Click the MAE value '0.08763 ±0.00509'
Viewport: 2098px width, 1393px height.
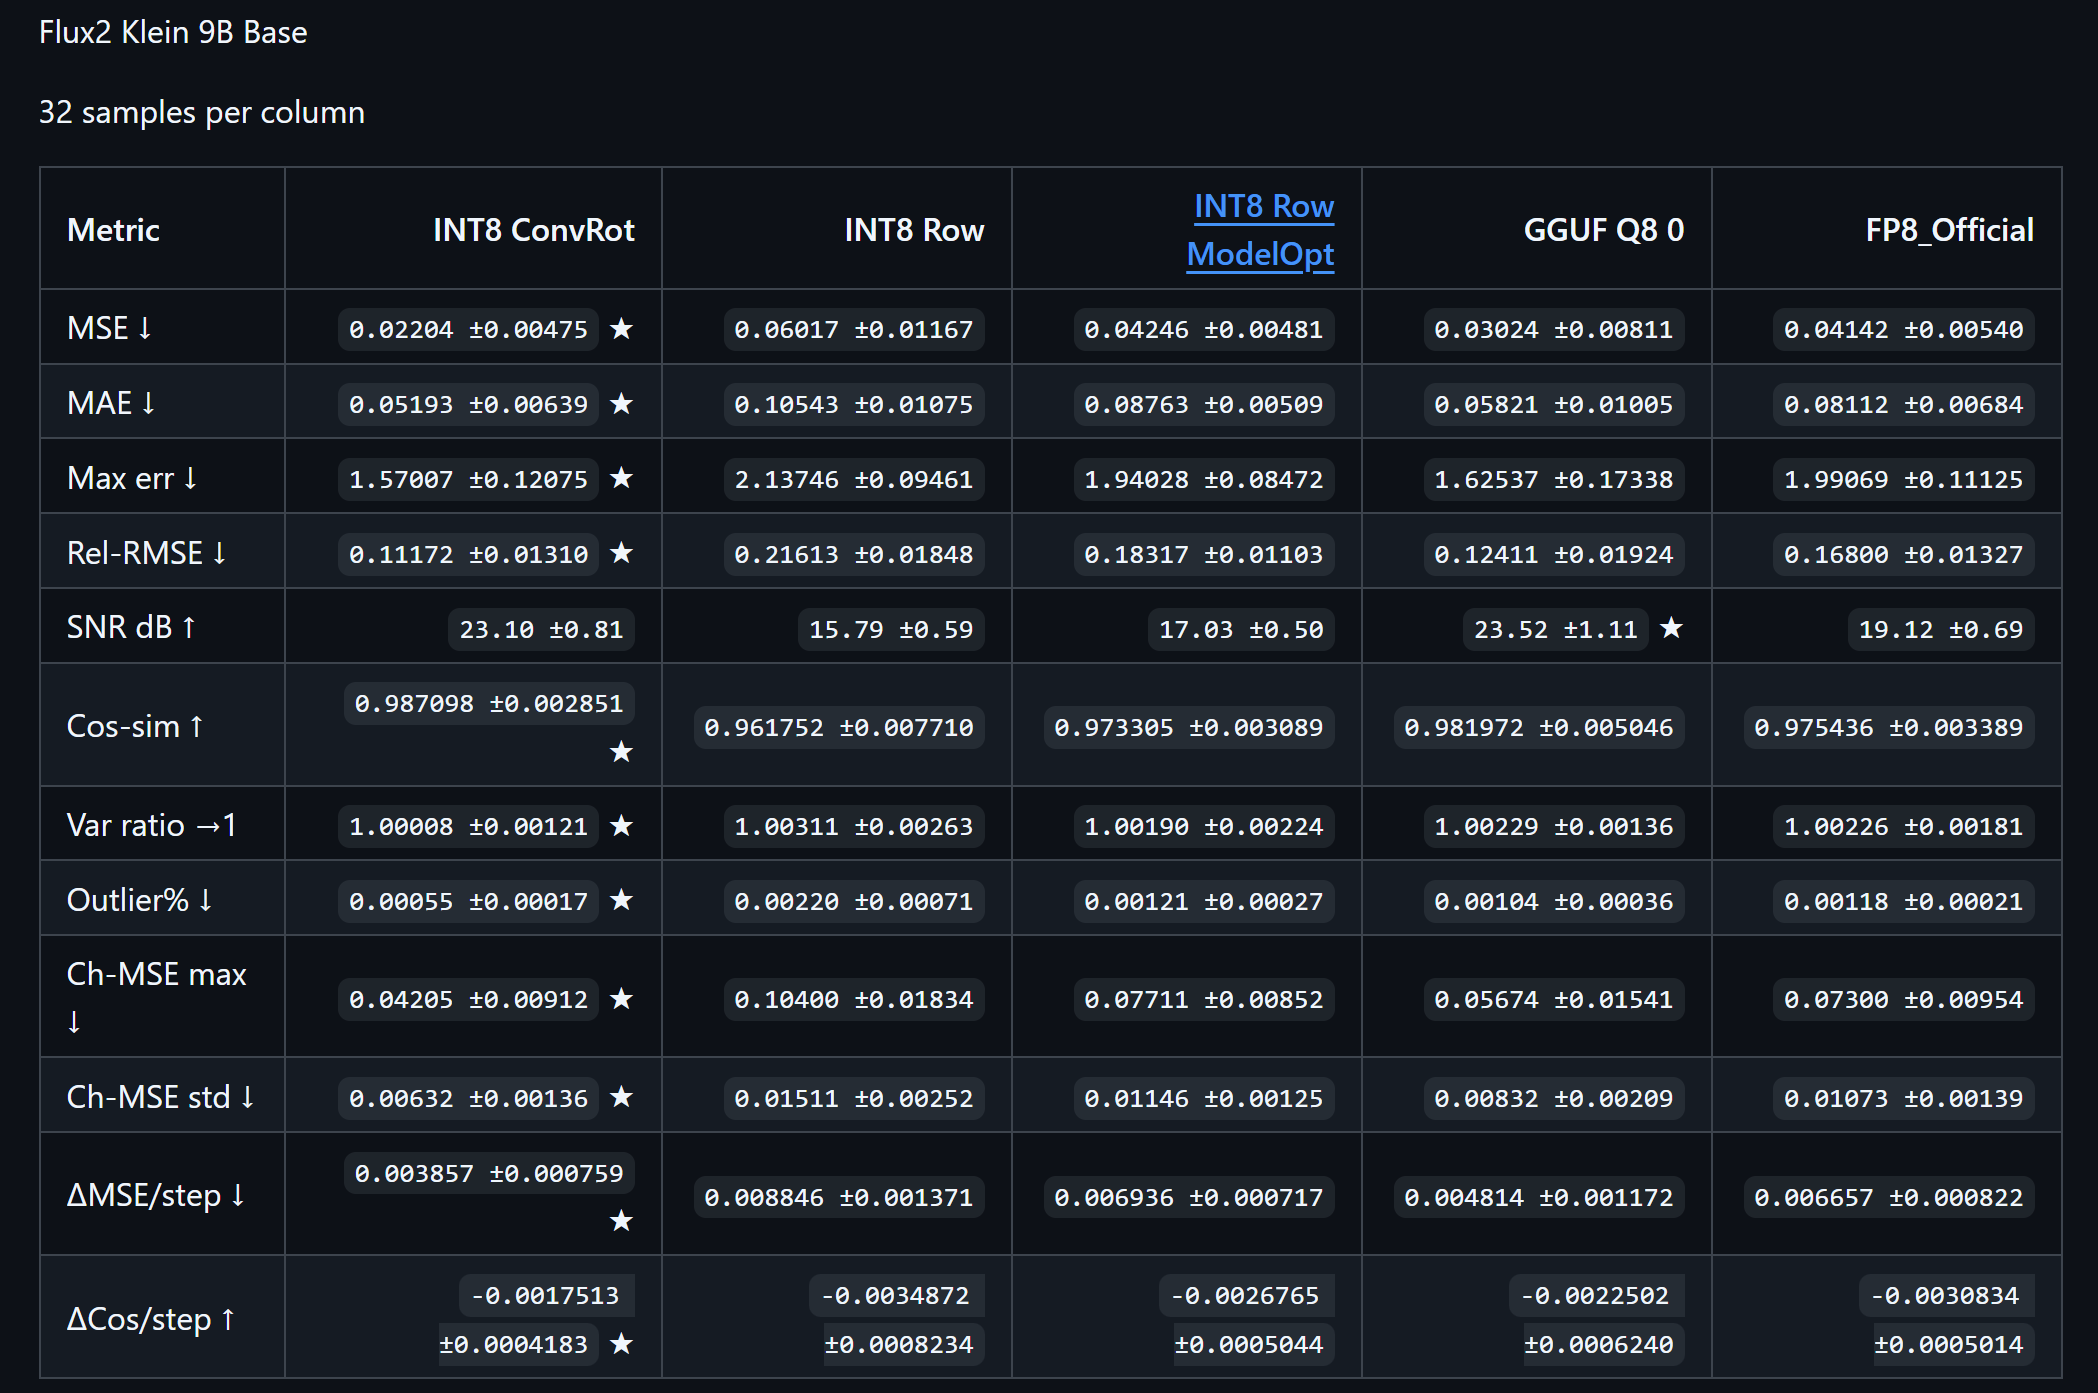point(1203,404)
